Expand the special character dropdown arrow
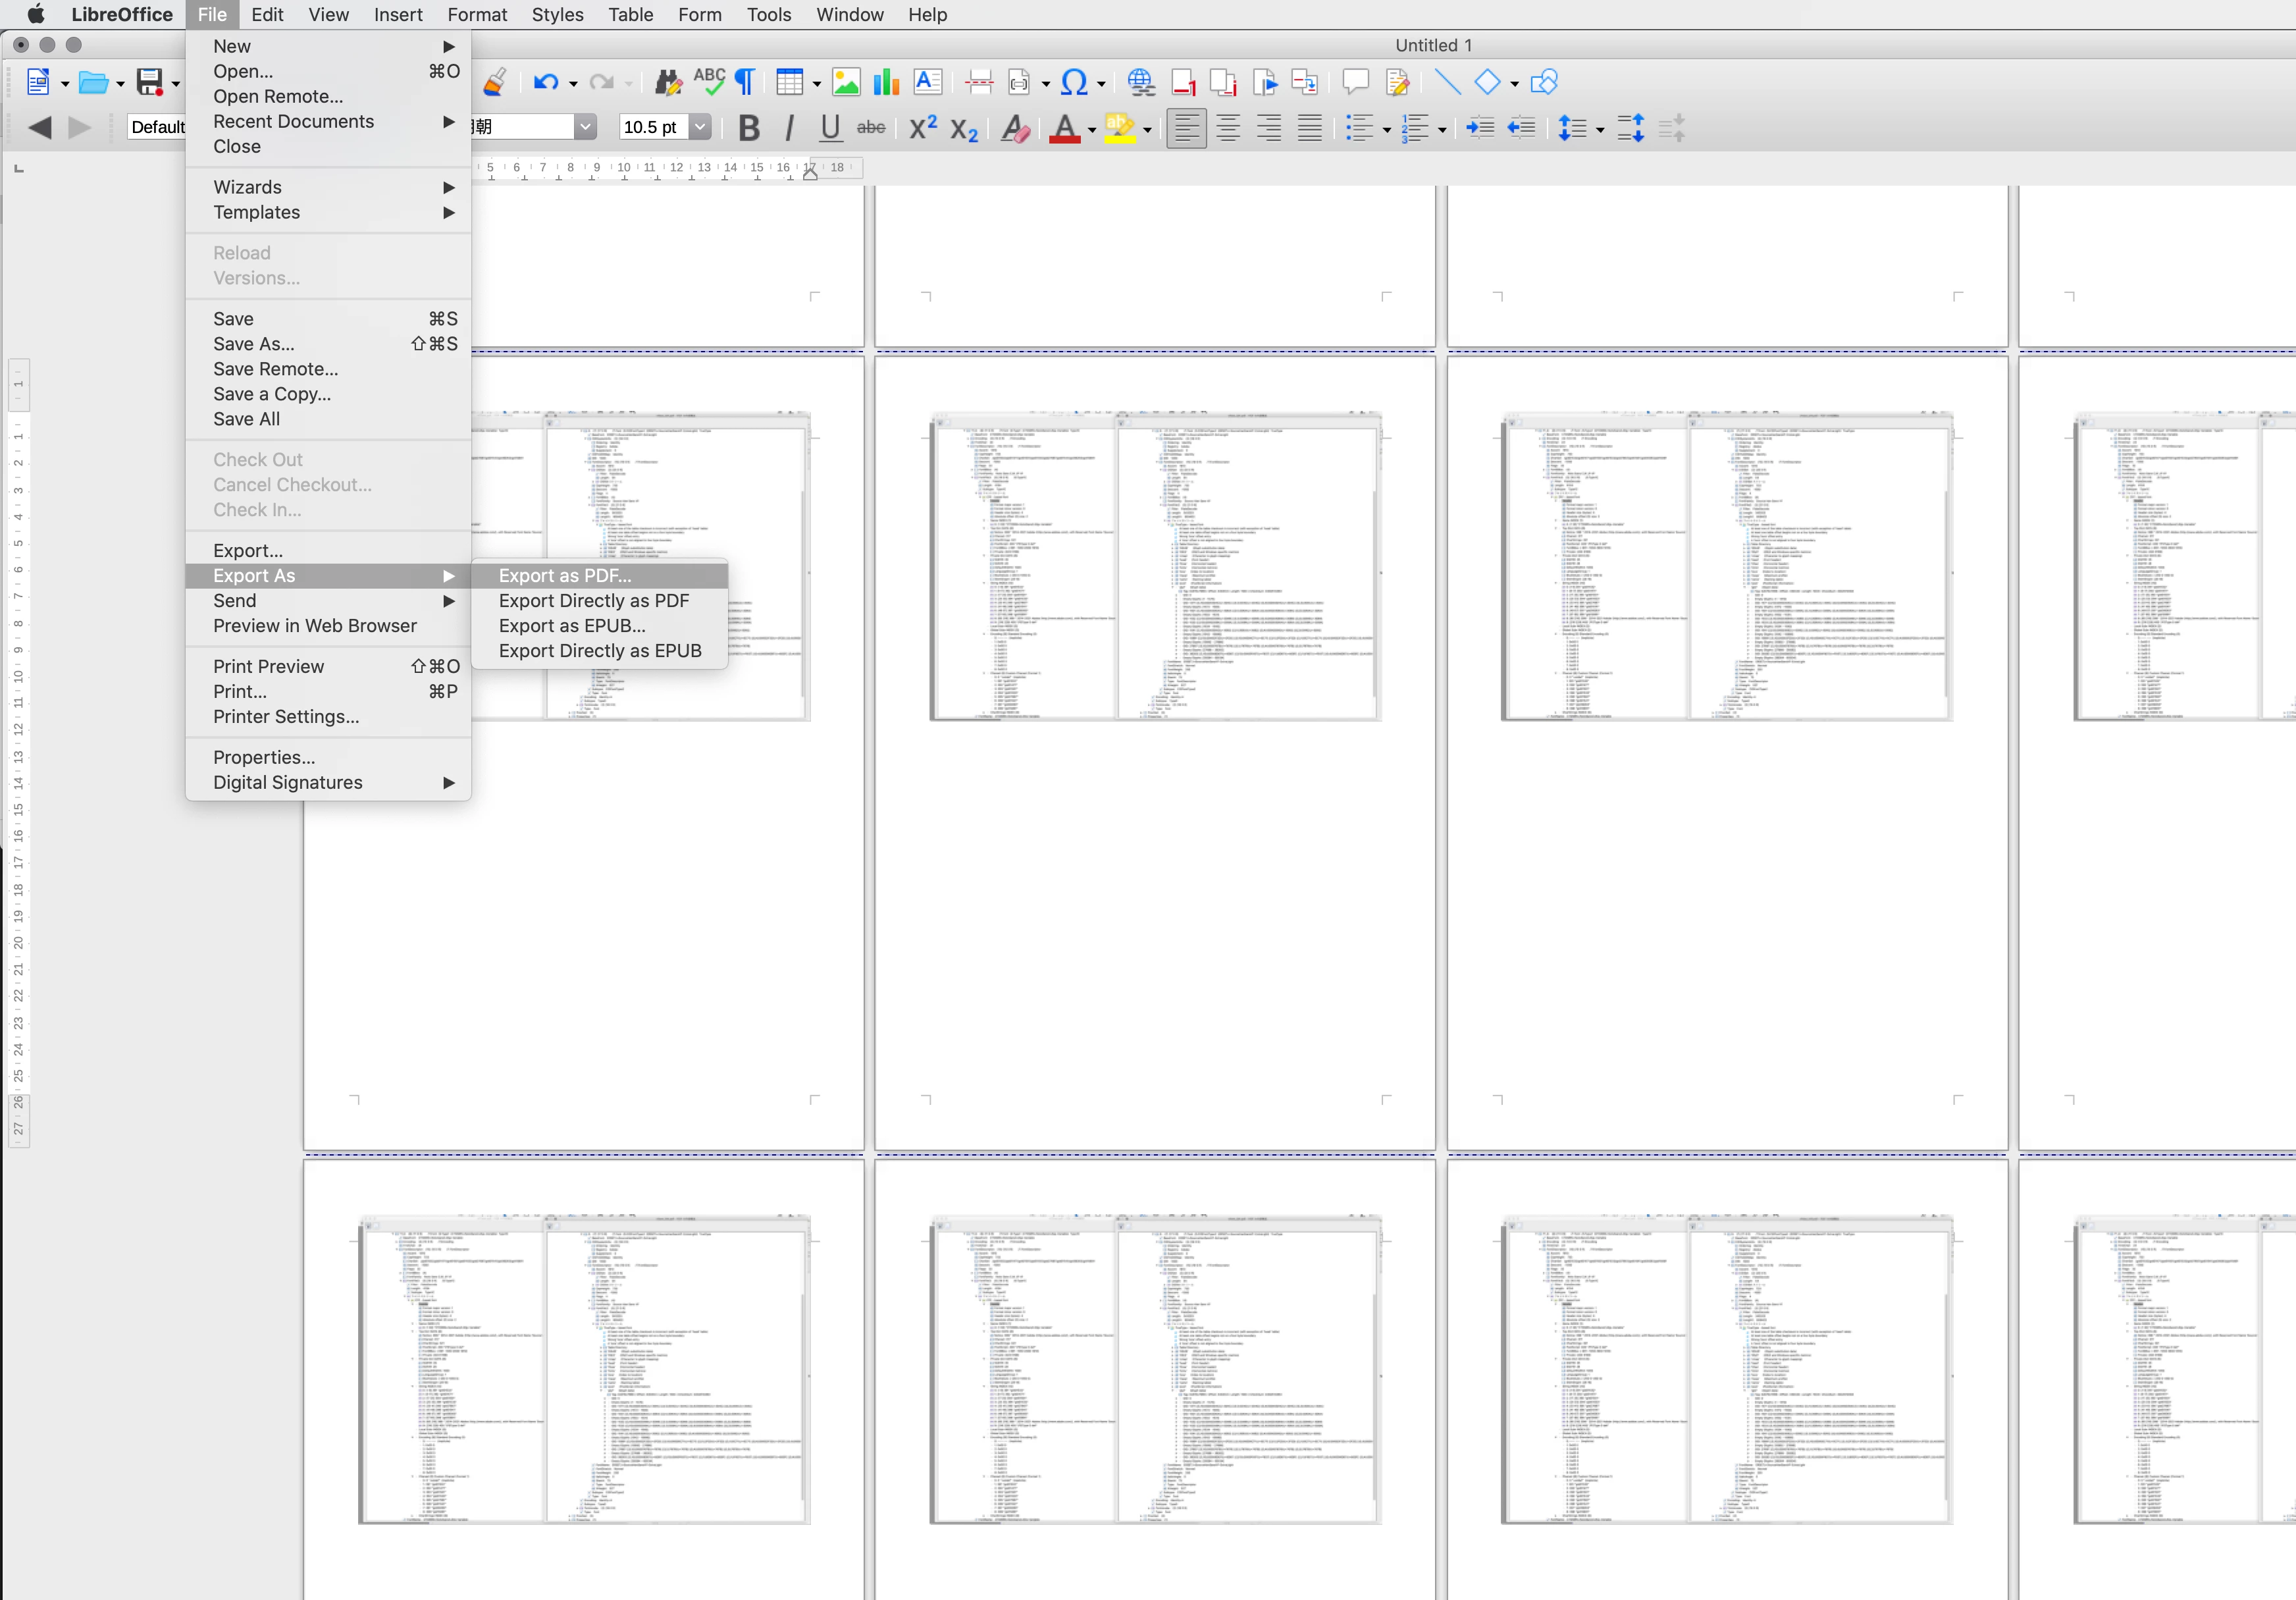2296x1600 pixels. point(1102,84)
